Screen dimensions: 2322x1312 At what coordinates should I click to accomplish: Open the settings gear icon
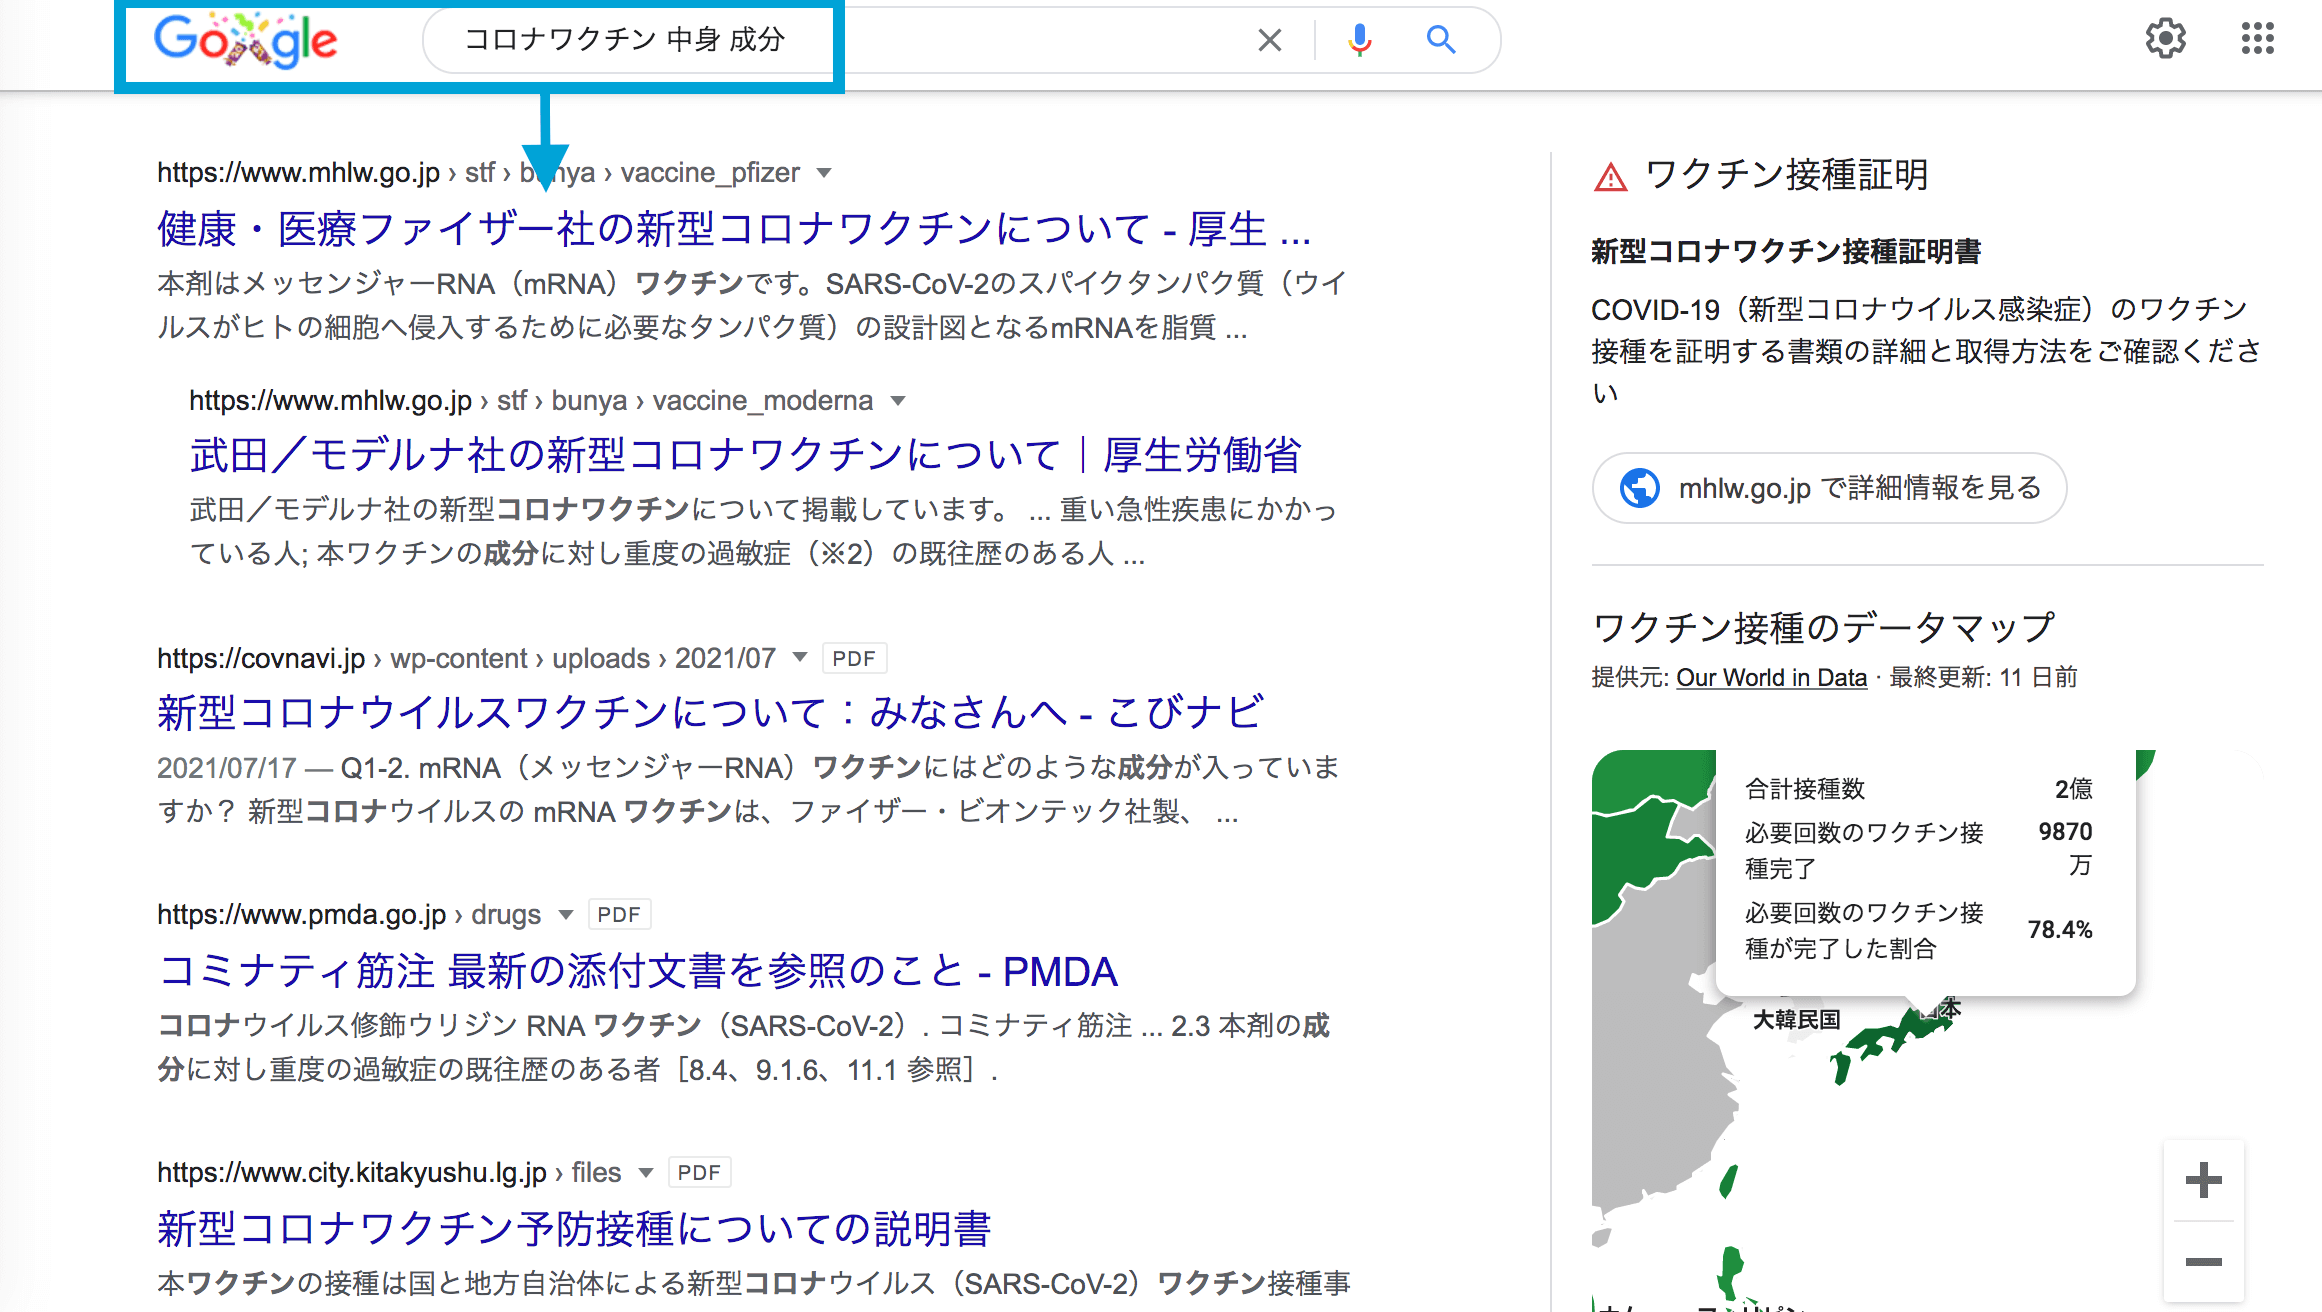pos(2166,39)
